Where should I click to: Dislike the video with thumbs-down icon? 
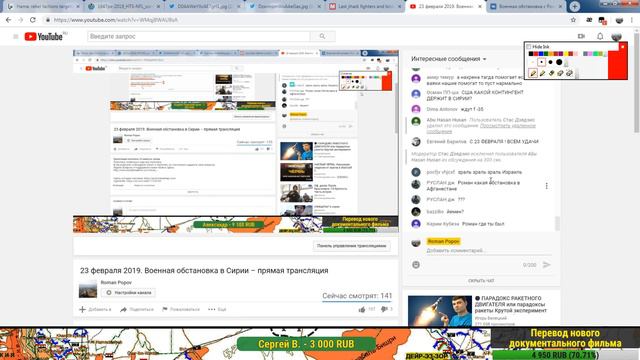384,309
